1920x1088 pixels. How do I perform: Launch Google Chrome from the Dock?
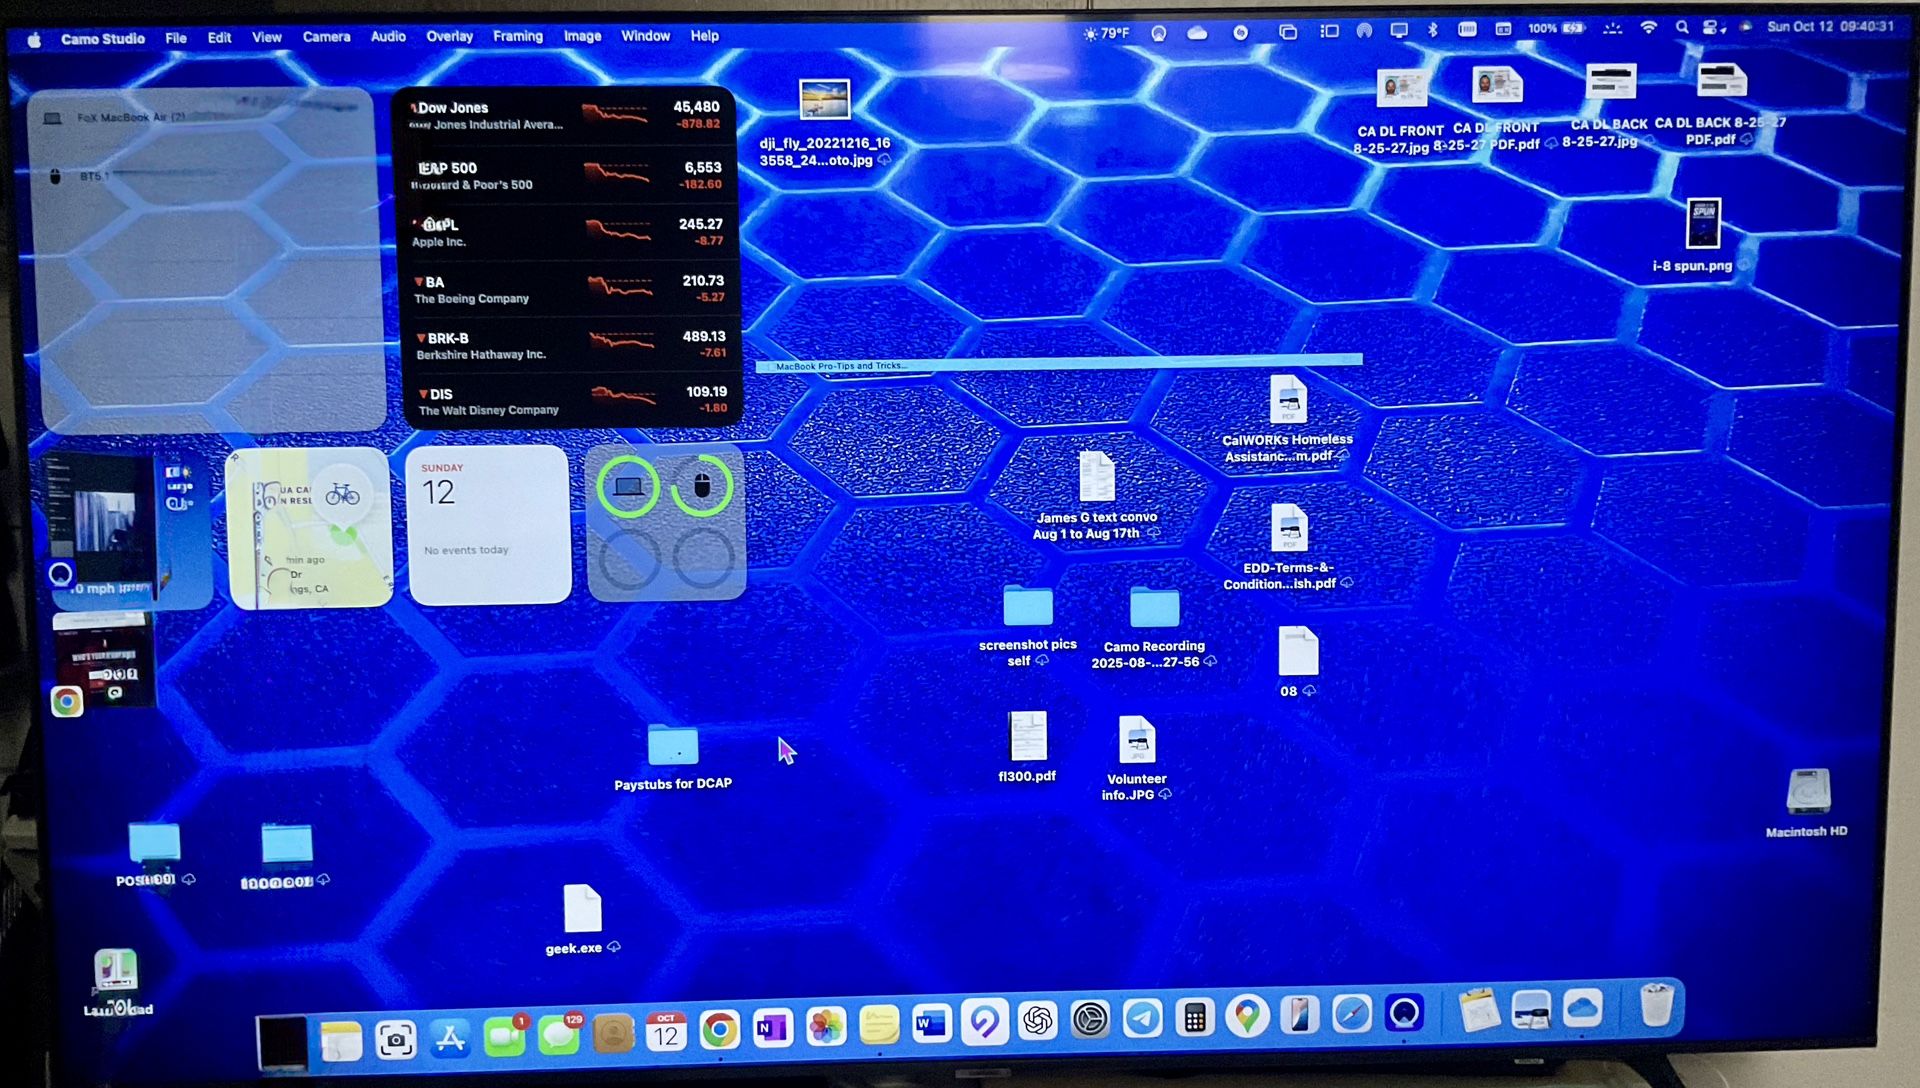click(719, 1029)
